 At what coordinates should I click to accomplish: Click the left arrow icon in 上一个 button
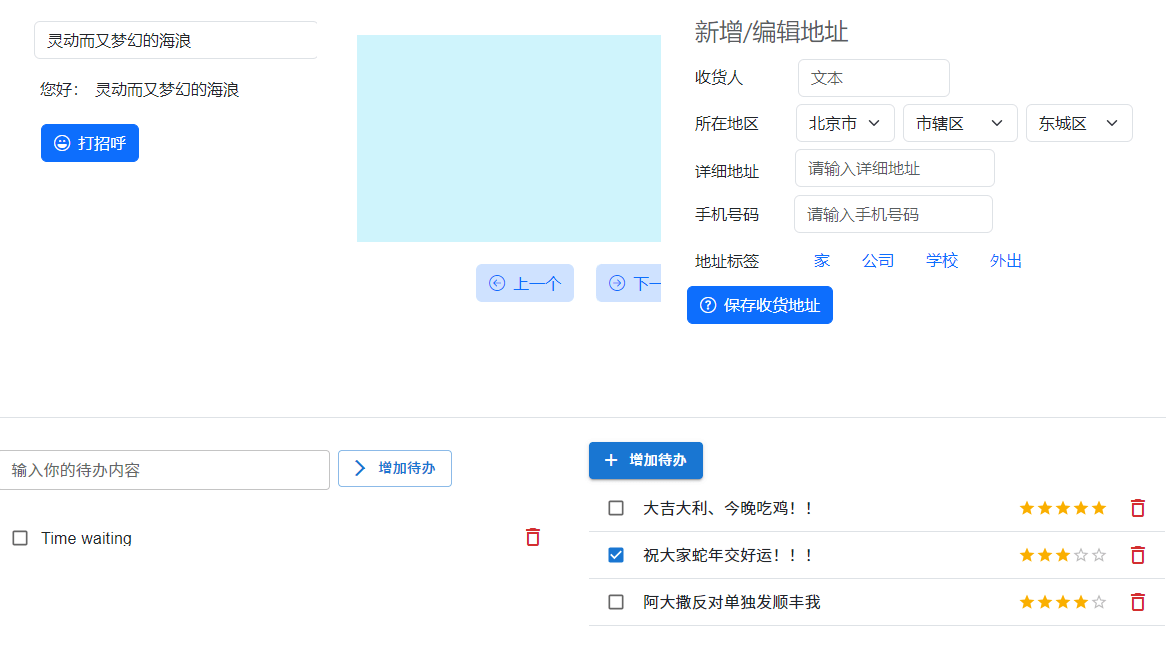point(497,283)
